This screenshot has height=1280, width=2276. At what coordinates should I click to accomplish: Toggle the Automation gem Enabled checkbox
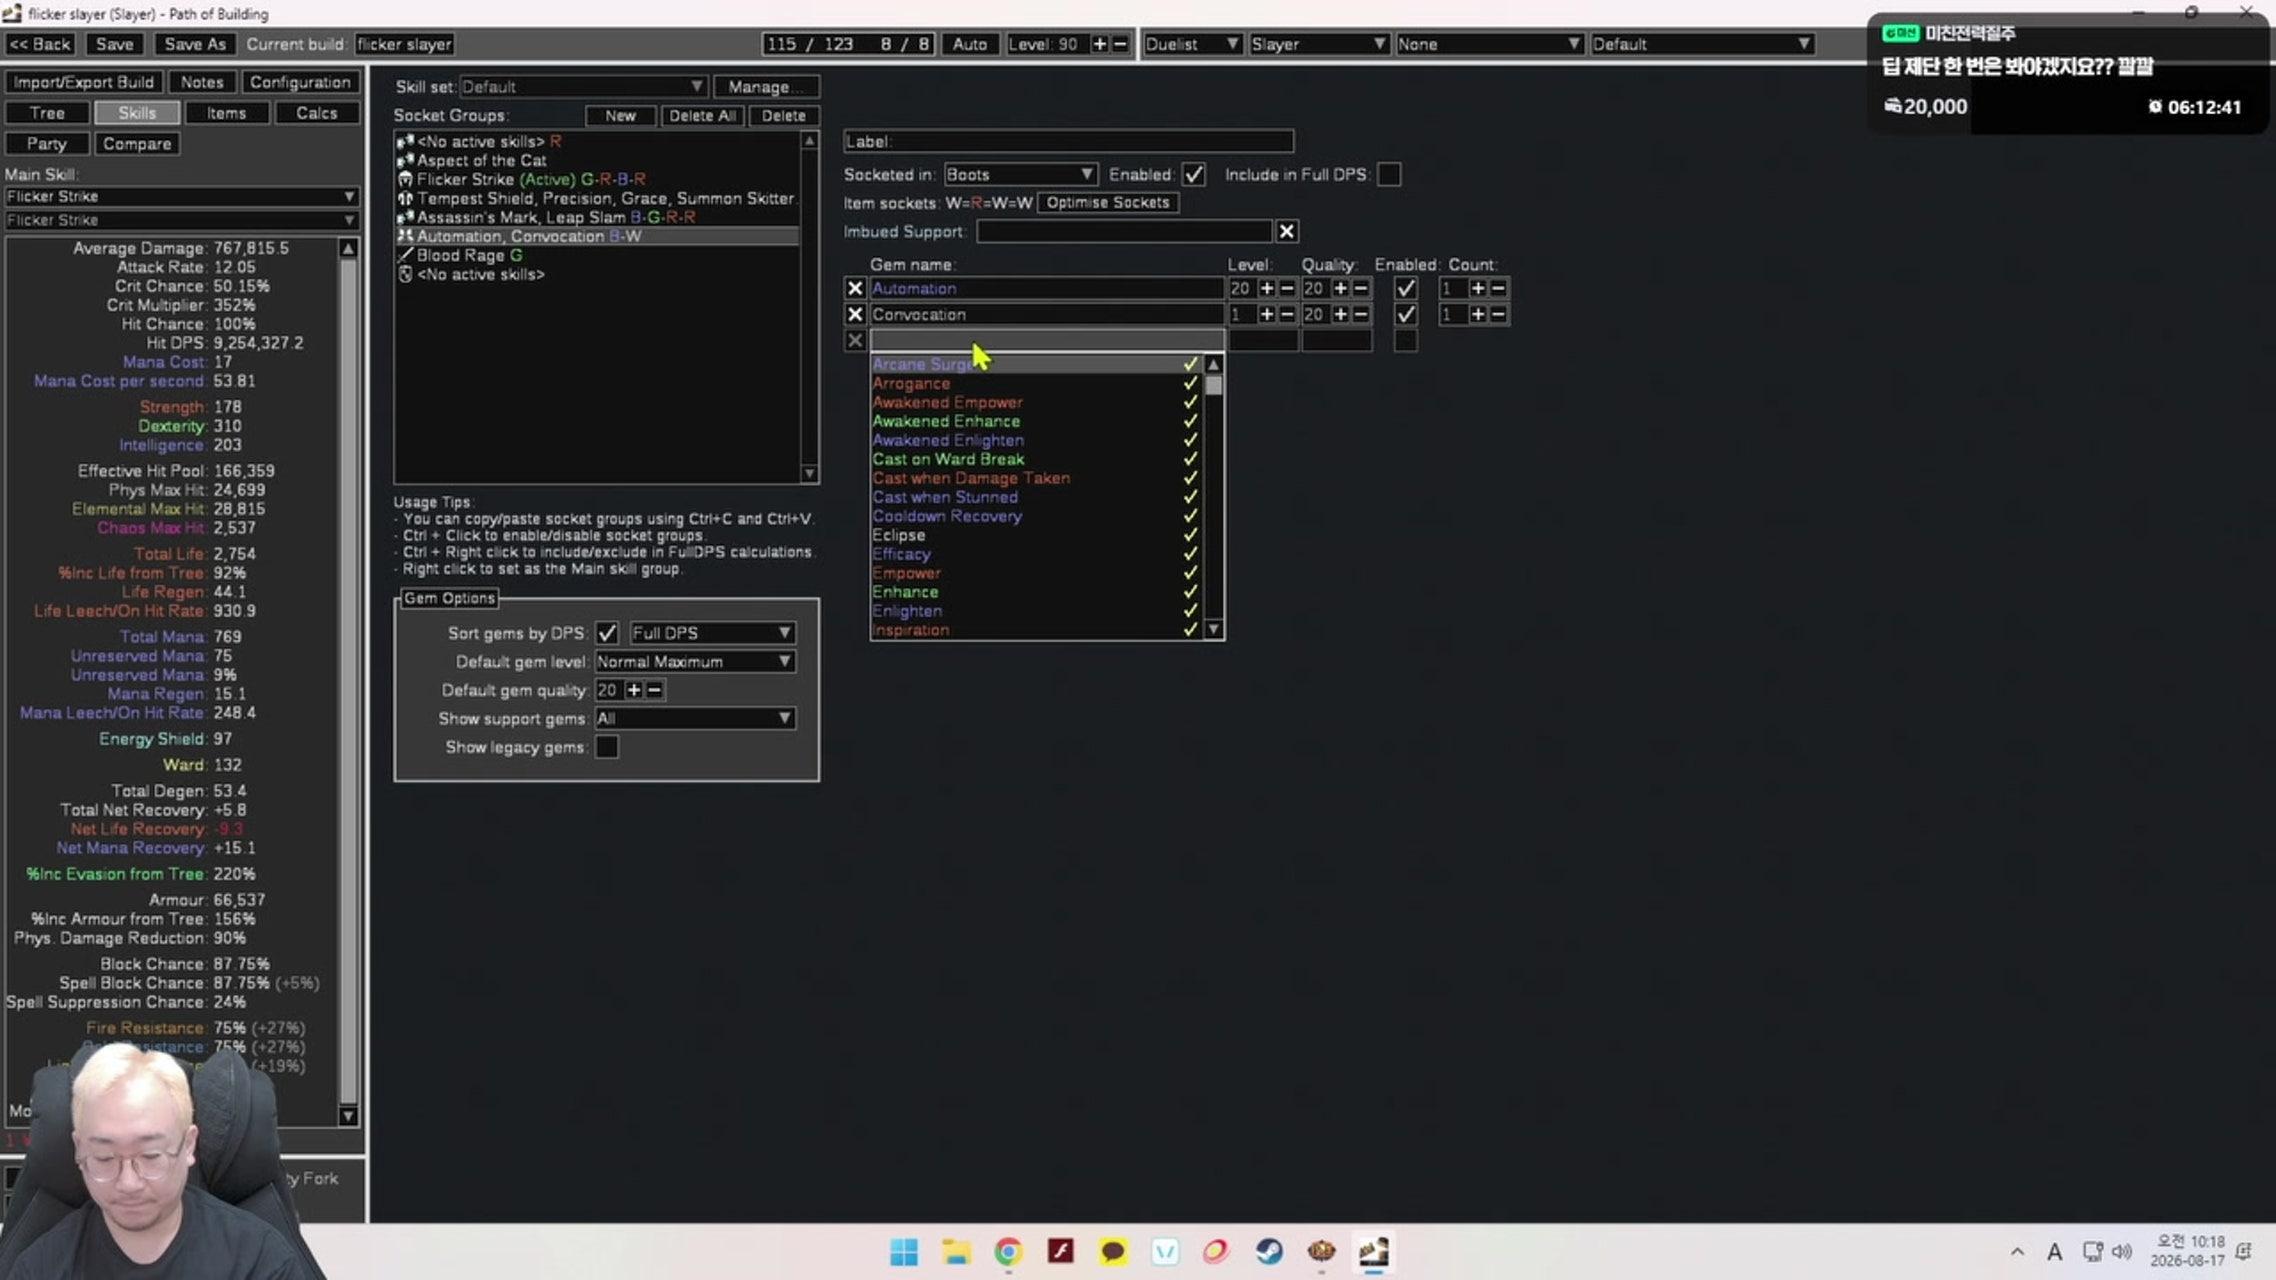[1406, 288]
